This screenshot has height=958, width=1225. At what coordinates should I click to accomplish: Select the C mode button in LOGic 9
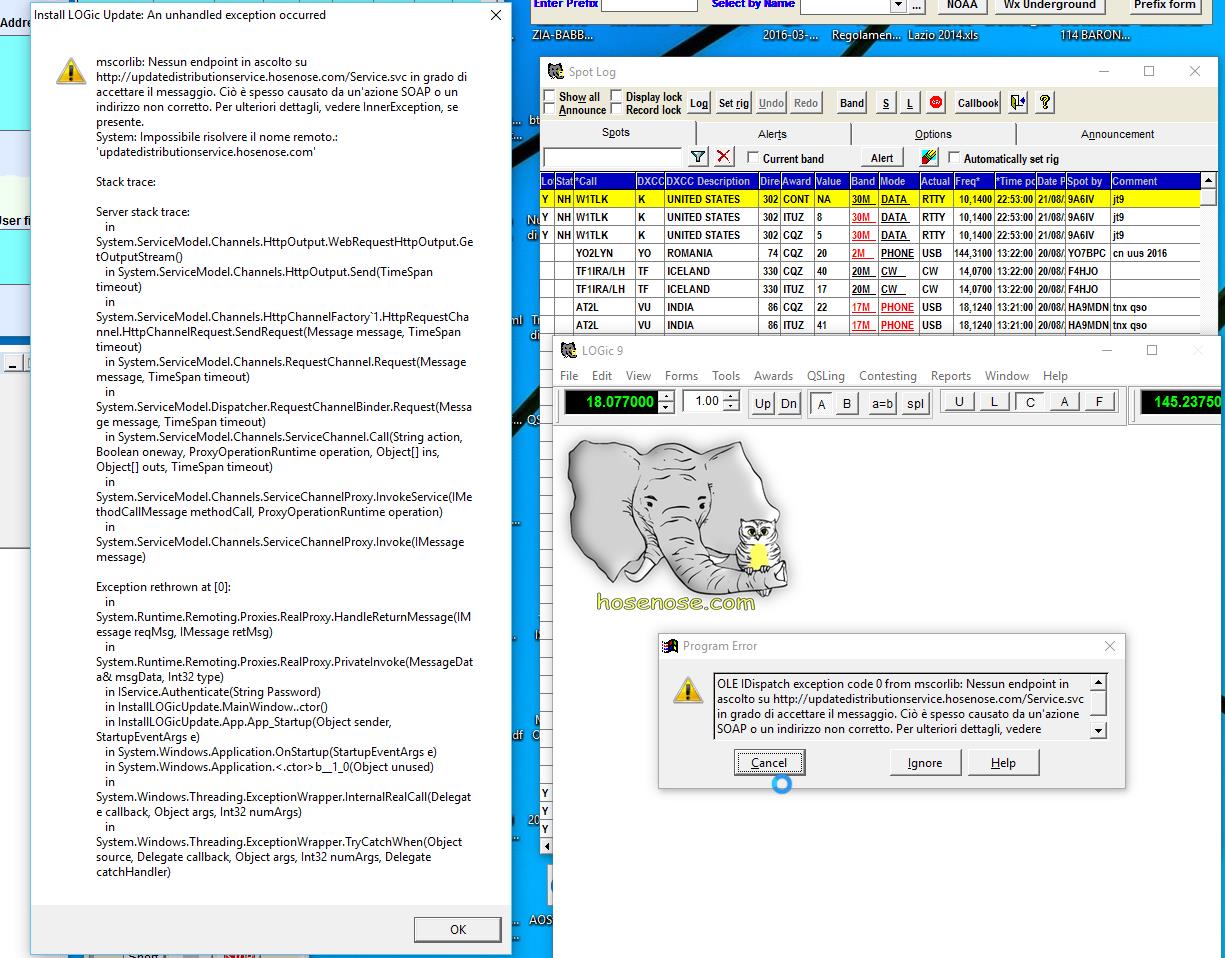[x=1029, y=402]
